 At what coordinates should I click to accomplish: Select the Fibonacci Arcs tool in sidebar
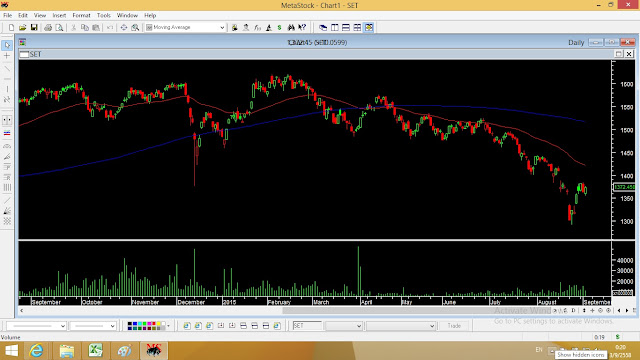point(7,146)
